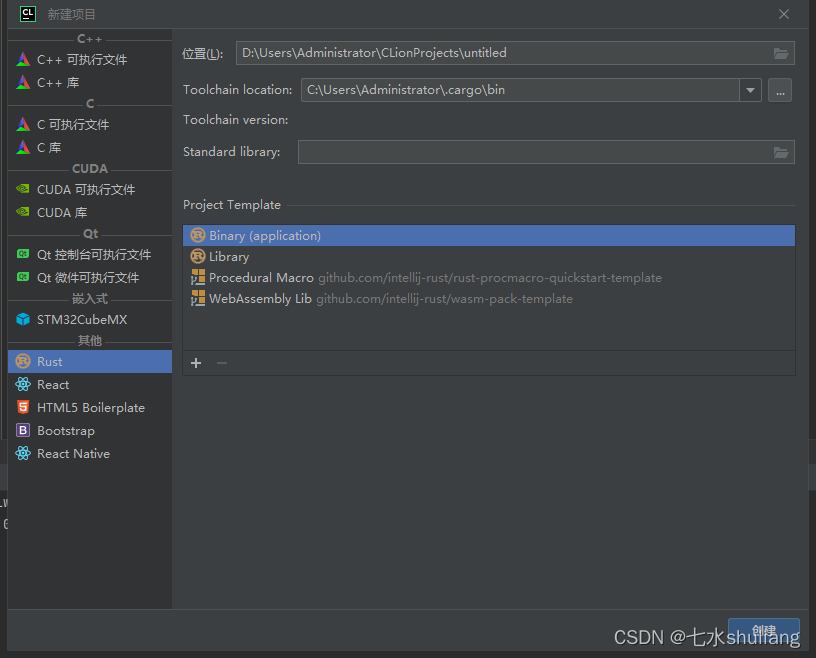Browse for standard library folder icon

click(781, 152)
